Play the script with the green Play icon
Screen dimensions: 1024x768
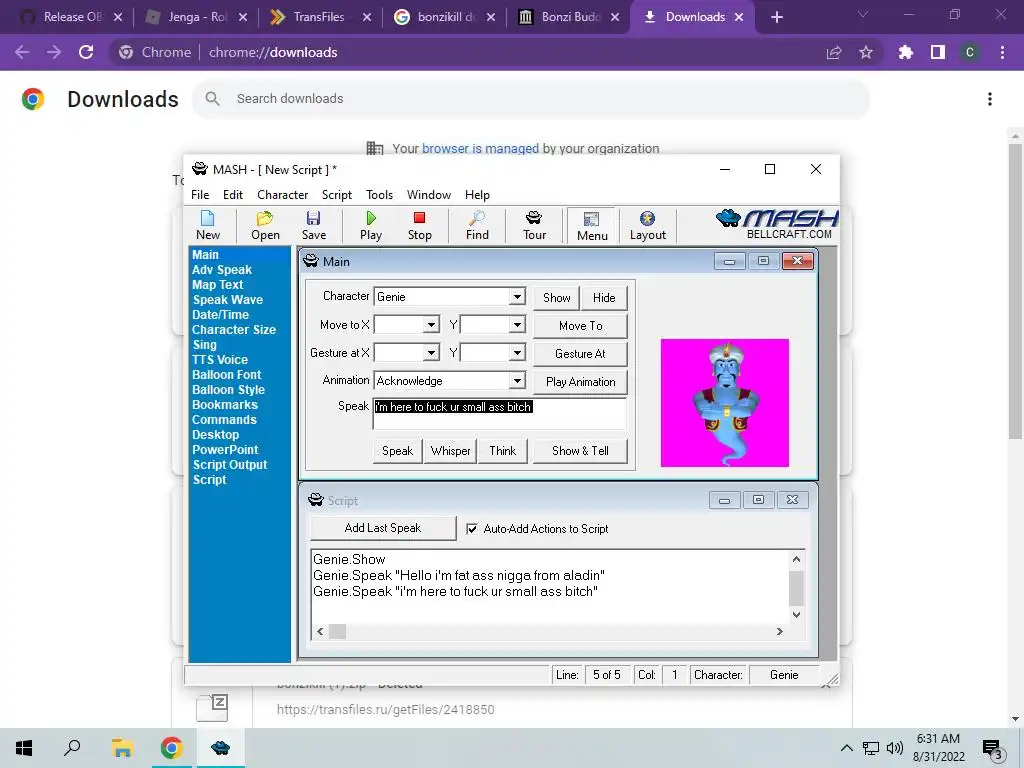point(371,225)
